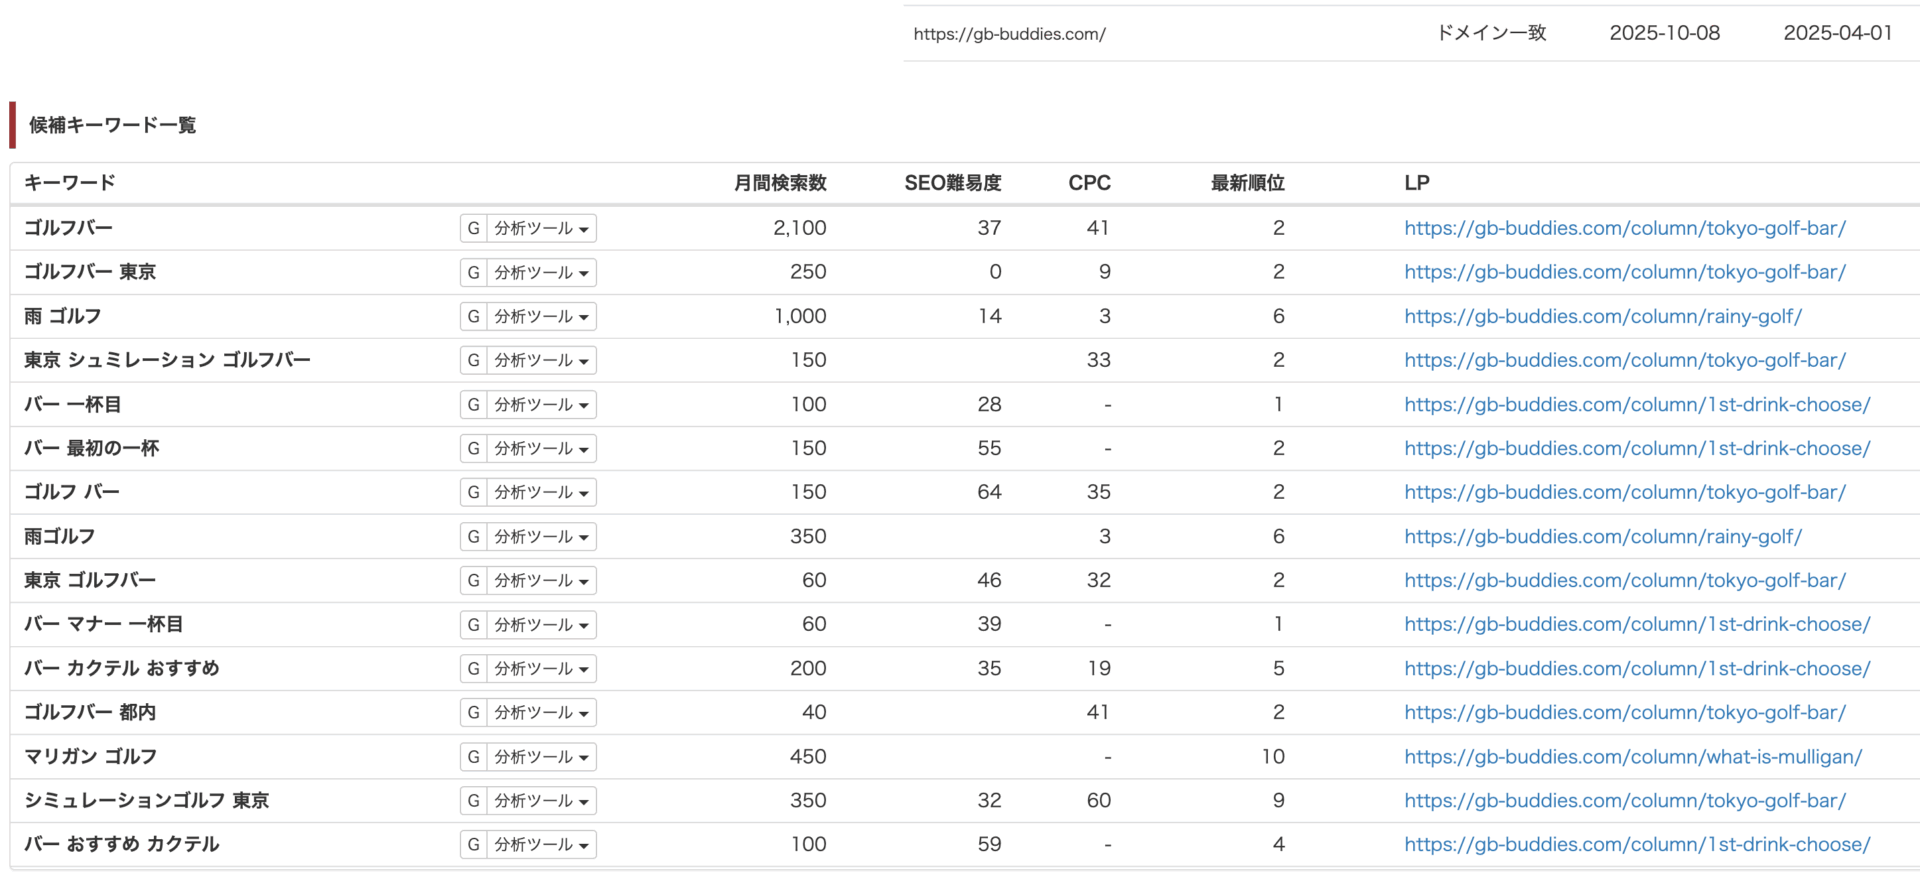This screenshot has width=1920, height=873.
Task: Click the G icon in the 雨 ゴルフ row
Action: (474, 316)
